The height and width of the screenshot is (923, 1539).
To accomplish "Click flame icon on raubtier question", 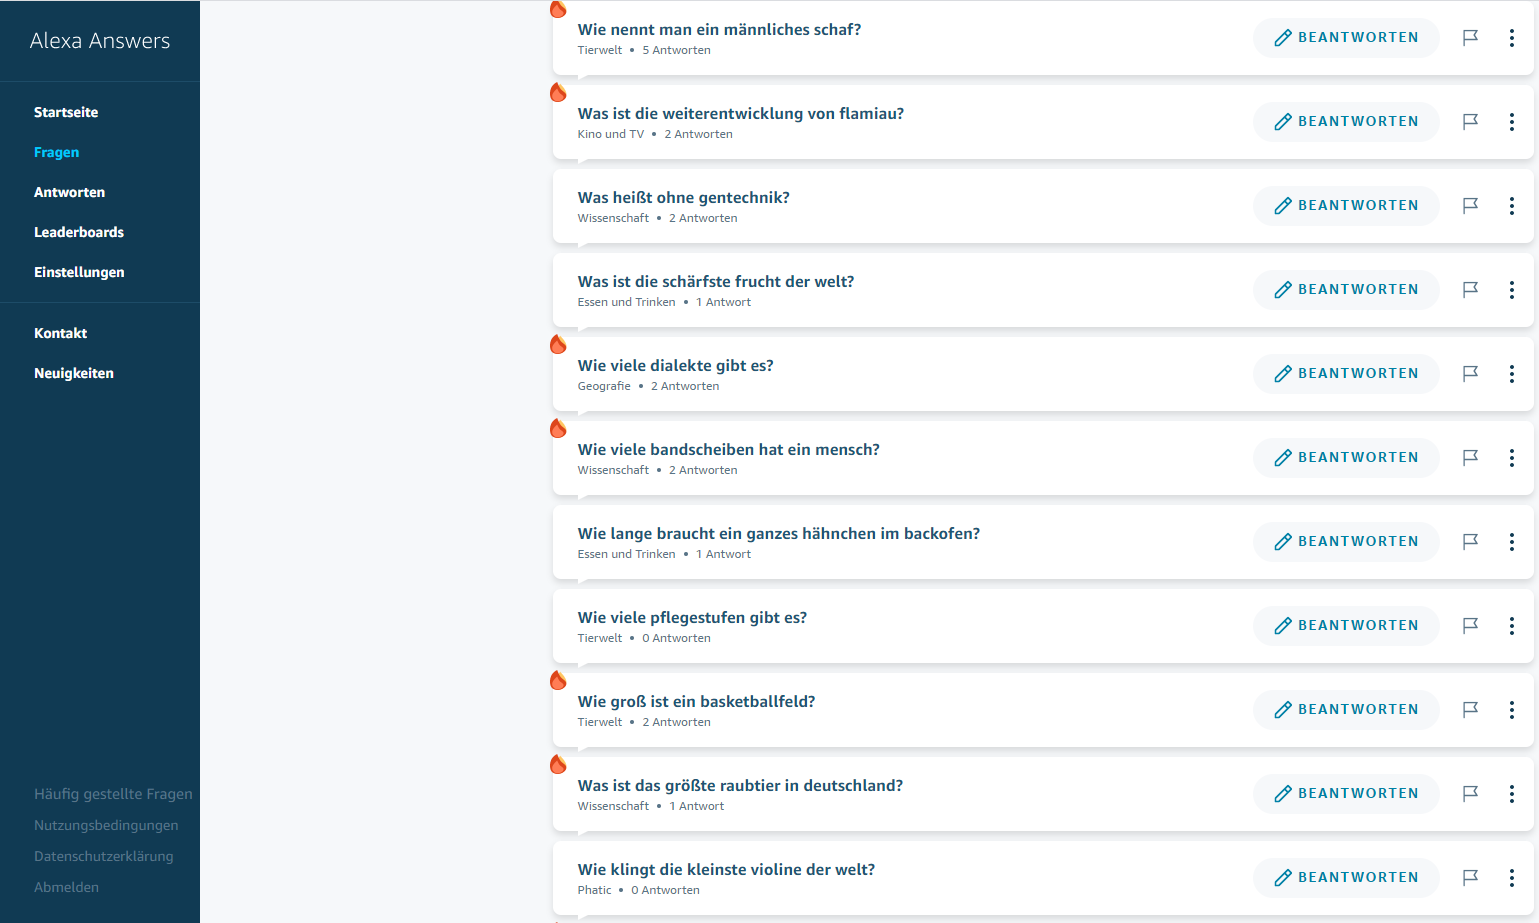I will (x=558, y=765).
